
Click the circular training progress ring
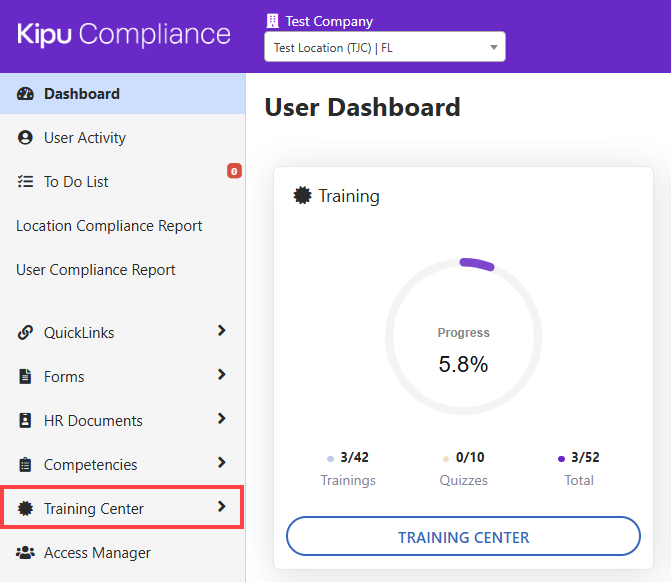coord(463,337)
